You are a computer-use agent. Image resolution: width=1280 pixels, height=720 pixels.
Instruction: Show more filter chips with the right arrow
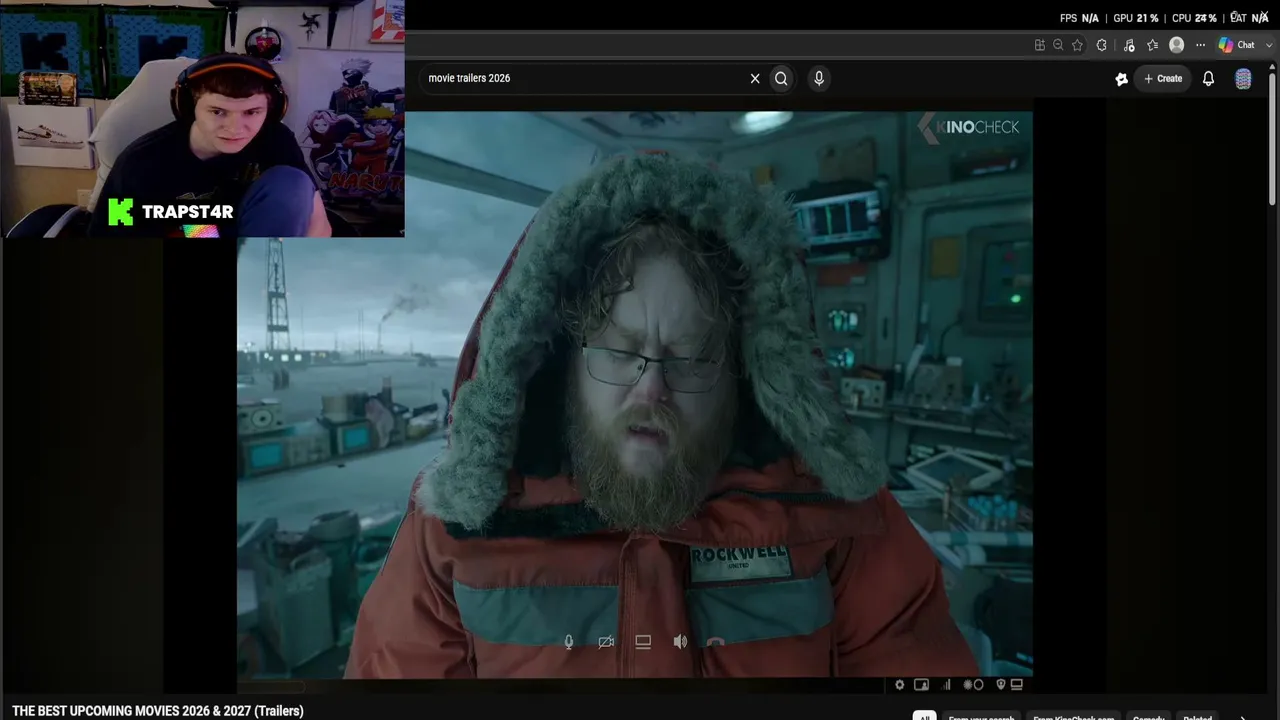point(1243,717)
